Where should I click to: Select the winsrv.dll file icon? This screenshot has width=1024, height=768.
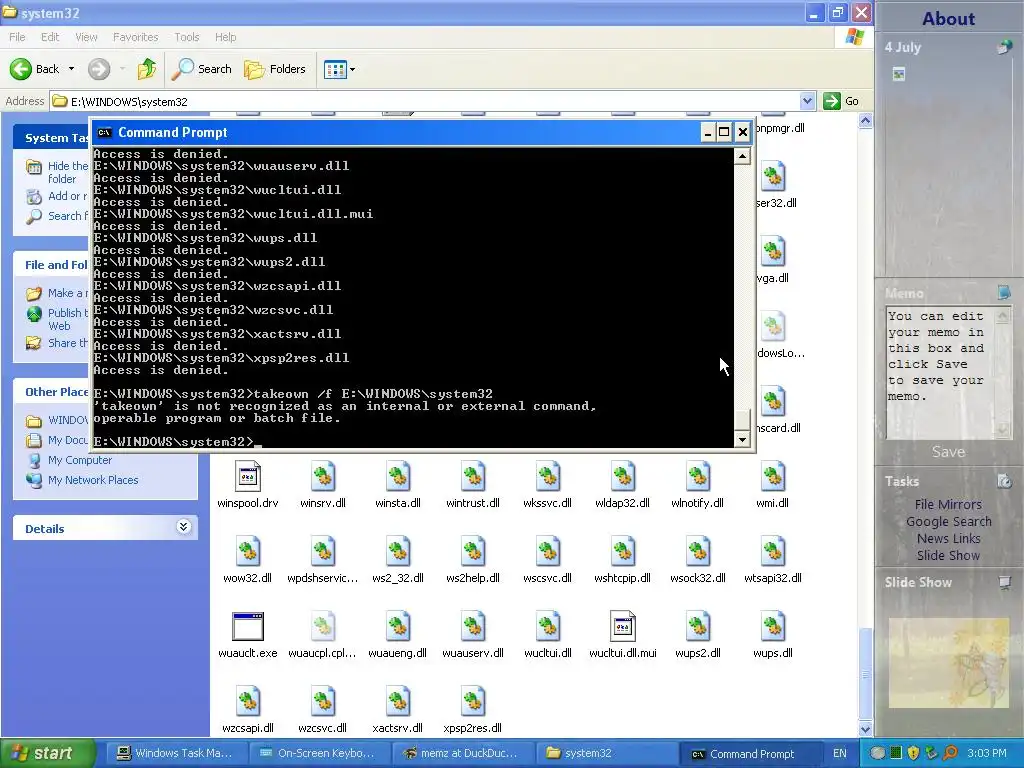(x=323, y=477)
